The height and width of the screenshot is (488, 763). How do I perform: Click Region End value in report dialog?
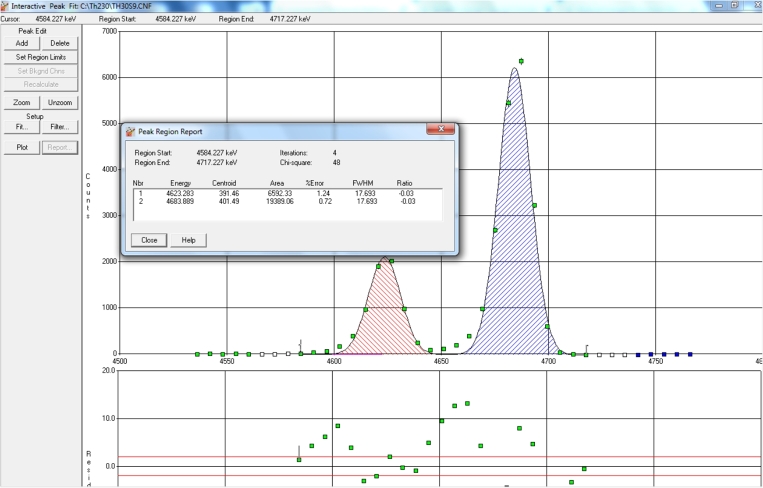217,163
